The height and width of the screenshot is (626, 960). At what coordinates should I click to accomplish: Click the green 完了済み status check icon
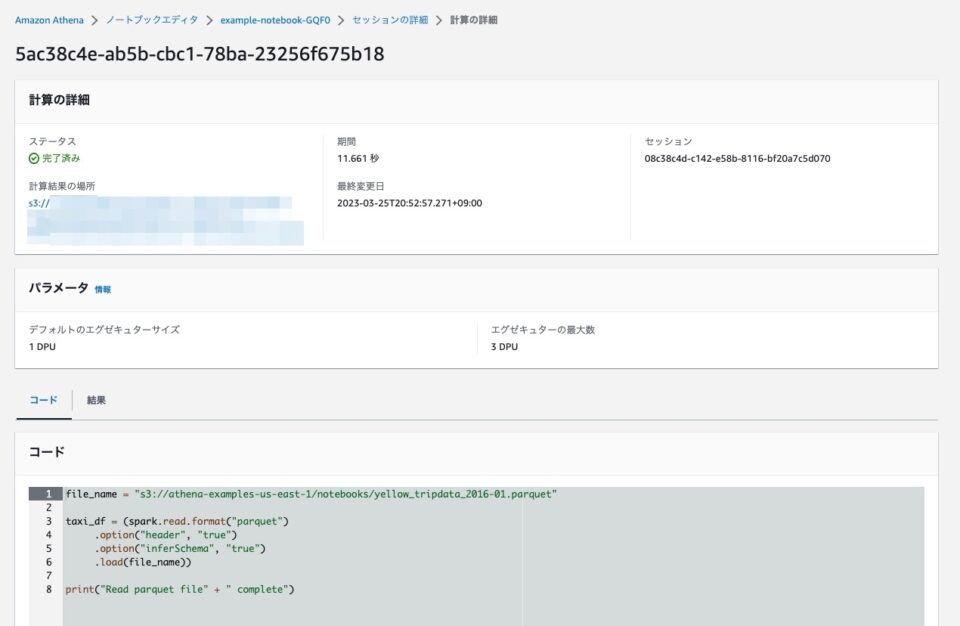(x=34, y=159)
